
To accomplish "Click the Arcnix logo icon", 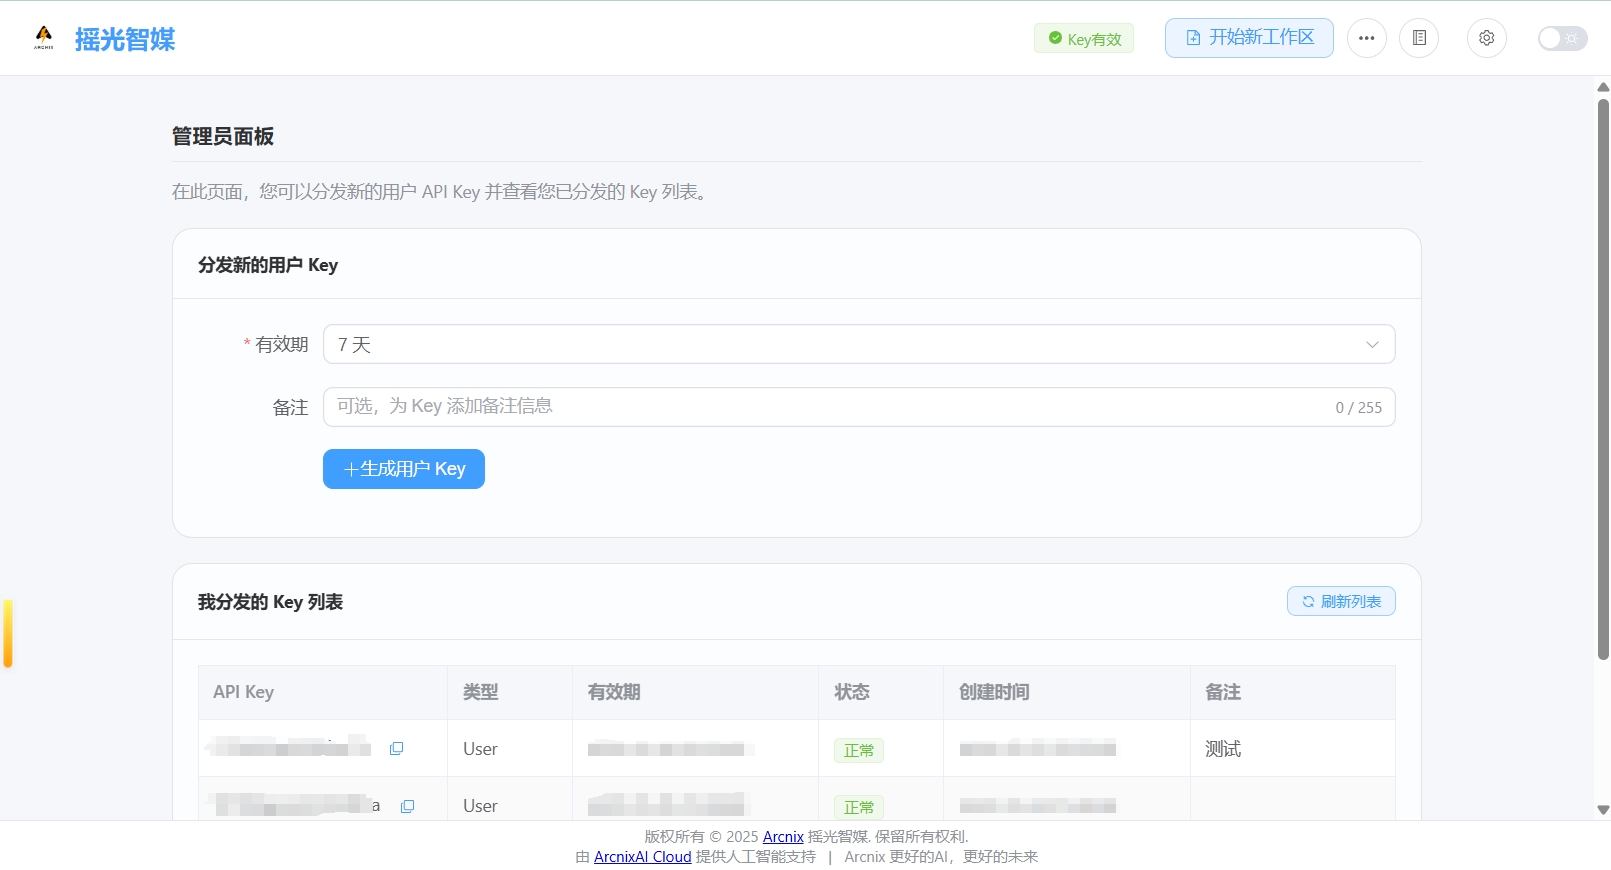I will pyautogui.click(x=44, y=38).
